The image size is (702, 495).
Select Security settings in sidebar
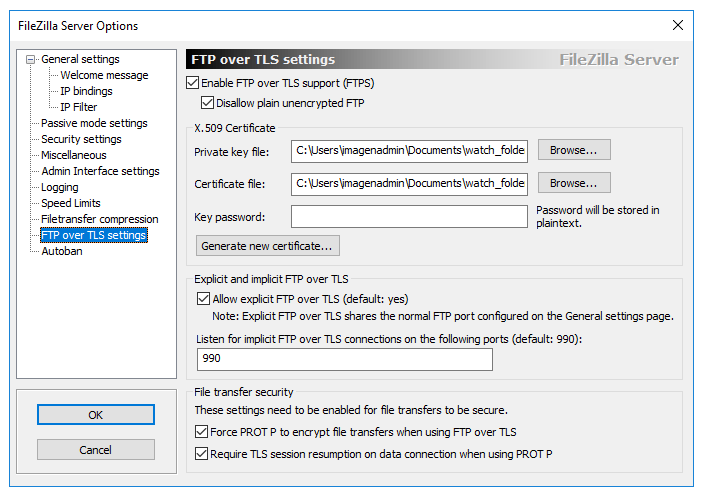click(81, 139)
